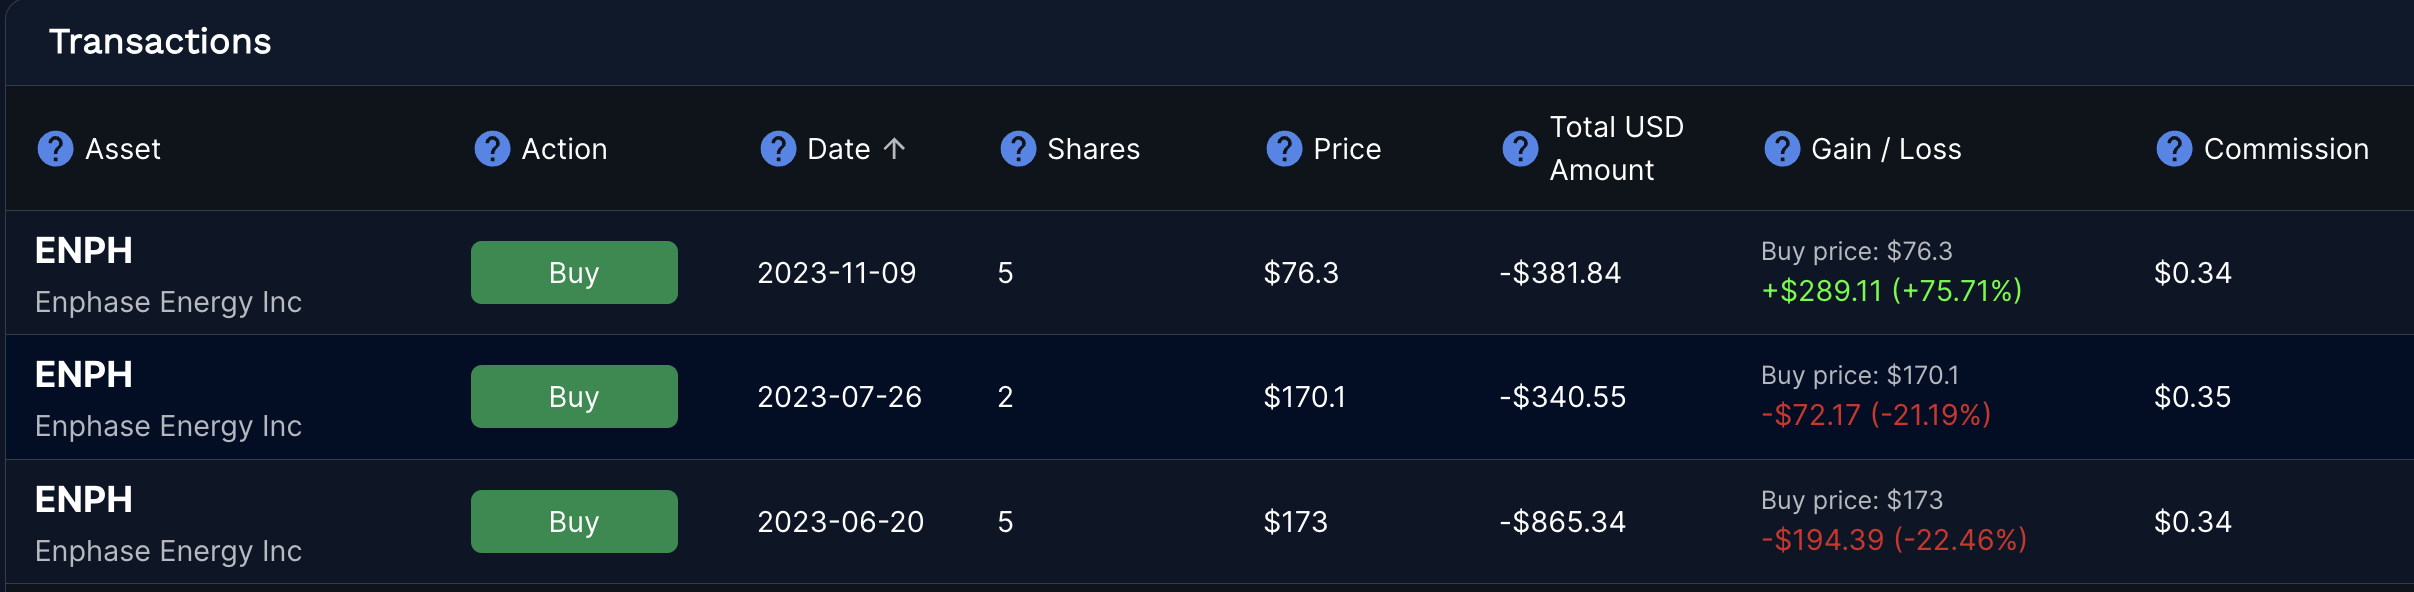Image resolution: width=2414 pixels, height=592 pixels.
Task: Open ENPH asset from the 2023-11-09 row
Action: click(x=84, y=251)
